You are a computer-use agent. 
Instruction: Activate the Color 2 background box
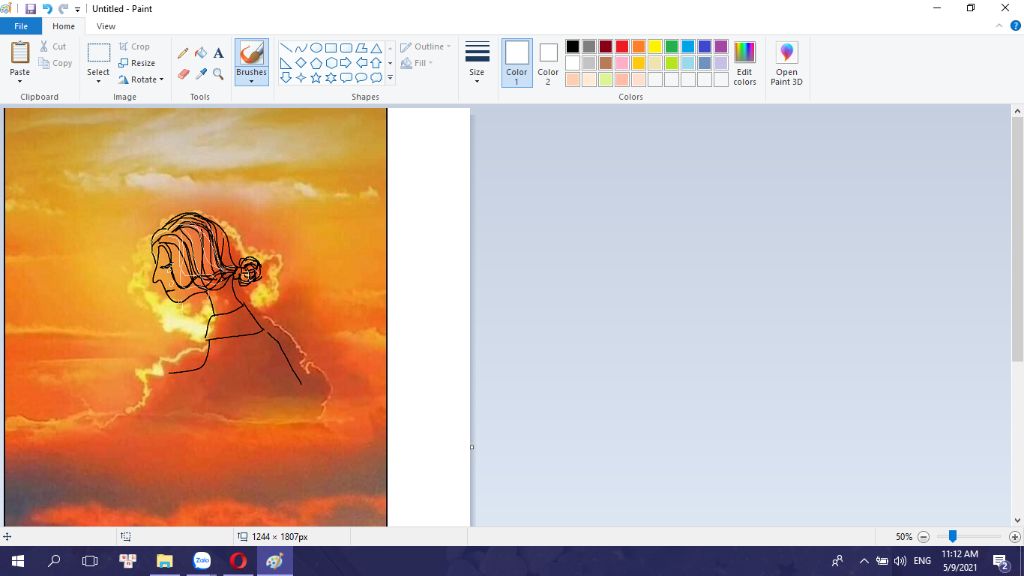click(x=548, y=62)
